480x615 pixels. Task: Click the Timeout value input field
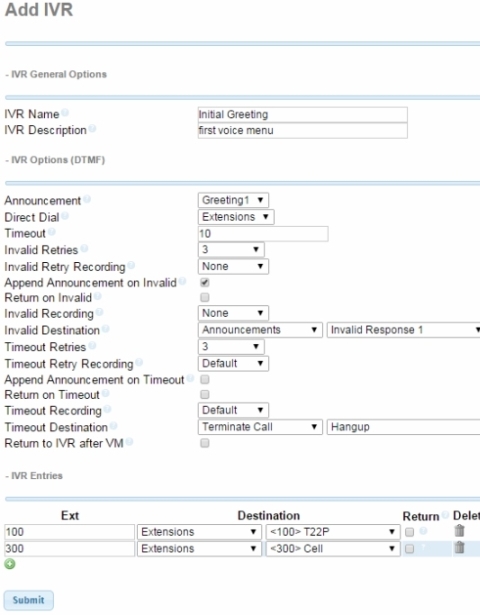point(263,234)
